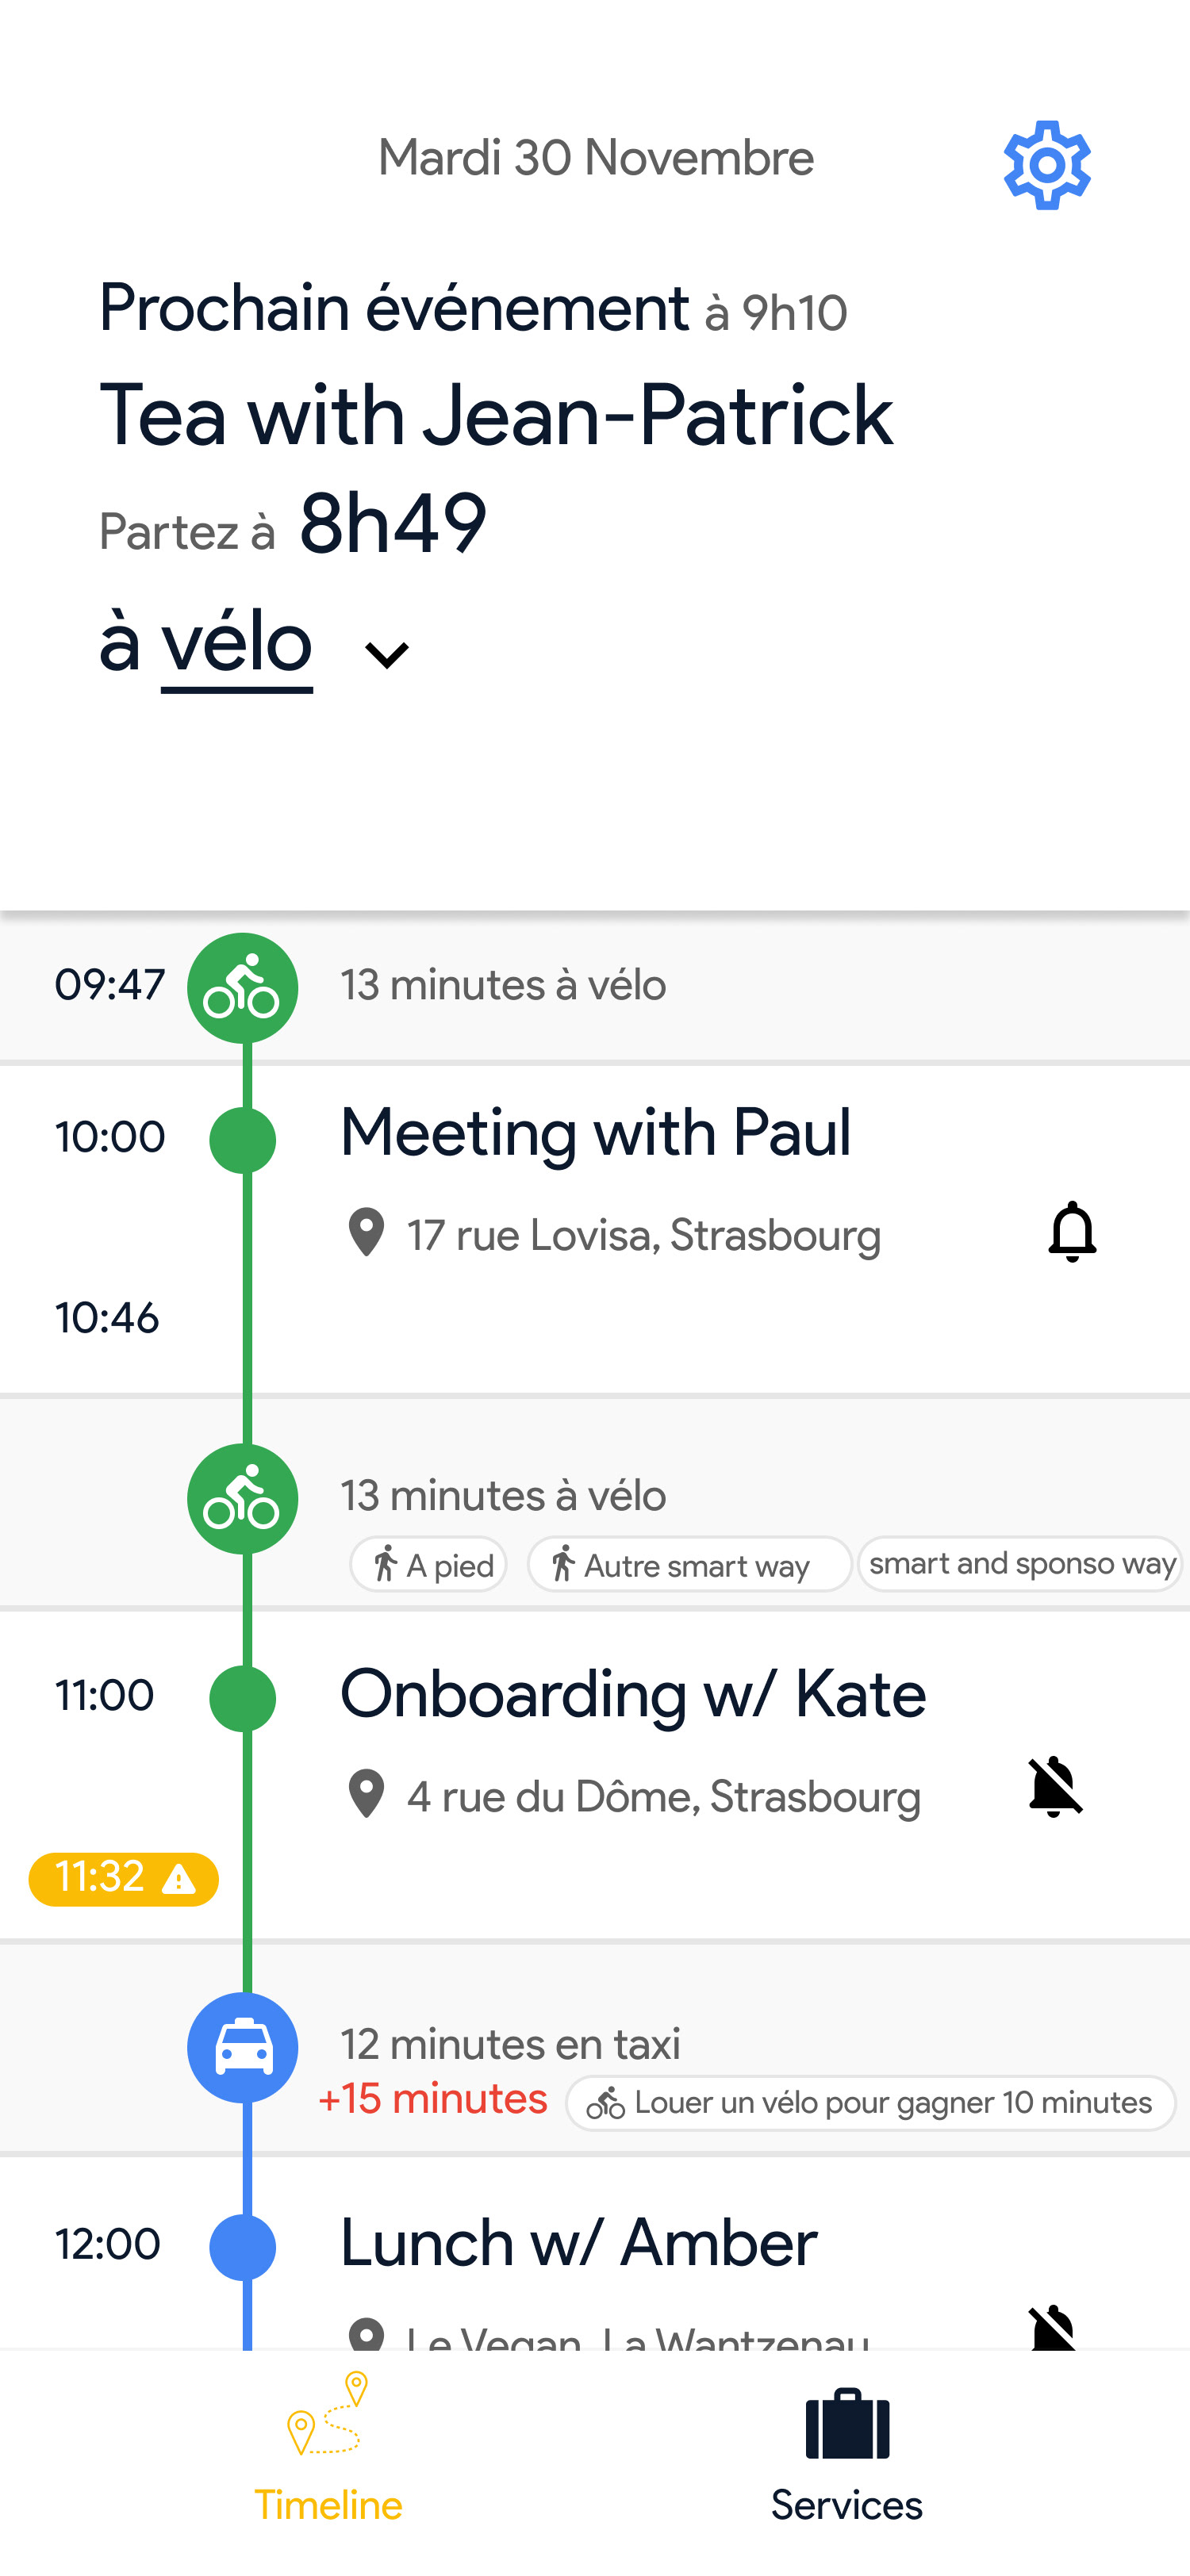Screen dimensions: 1190x2576
Task: Tap the location pin beside 17 rue Lovisa
Action: click(x=366, y=1232)
